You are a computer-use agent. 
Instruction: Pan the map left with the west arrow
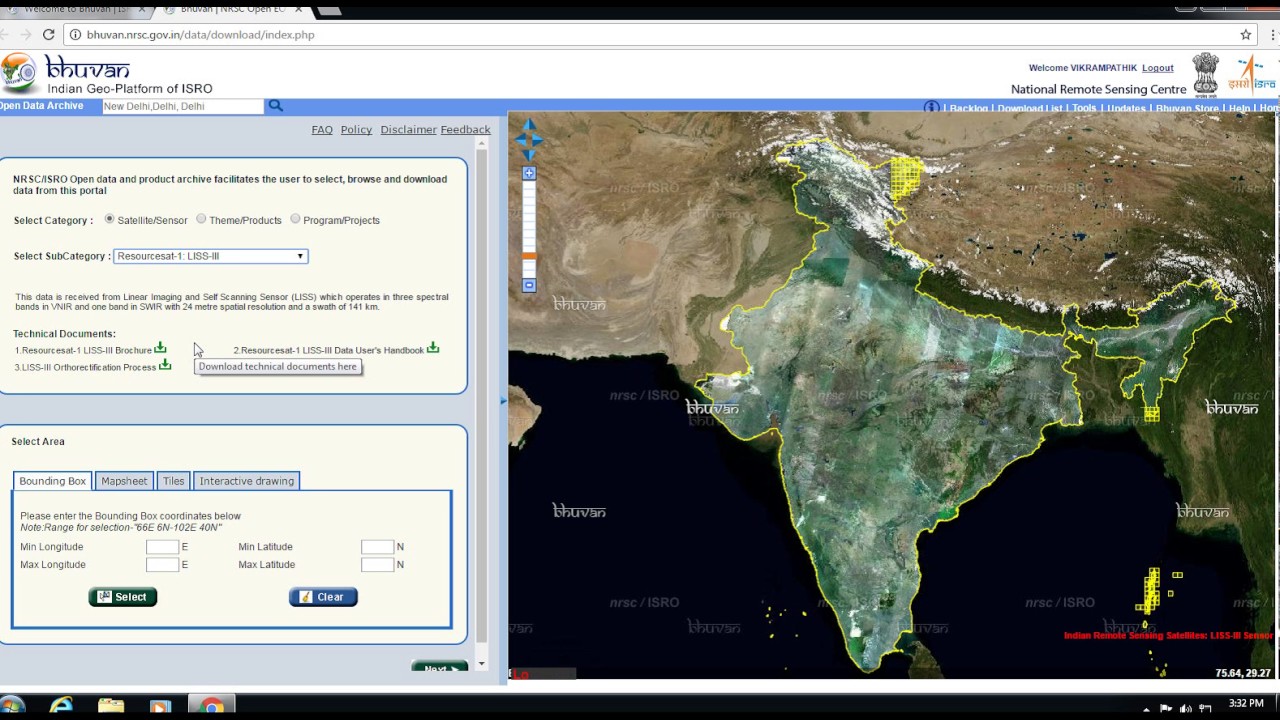point(519,140)
